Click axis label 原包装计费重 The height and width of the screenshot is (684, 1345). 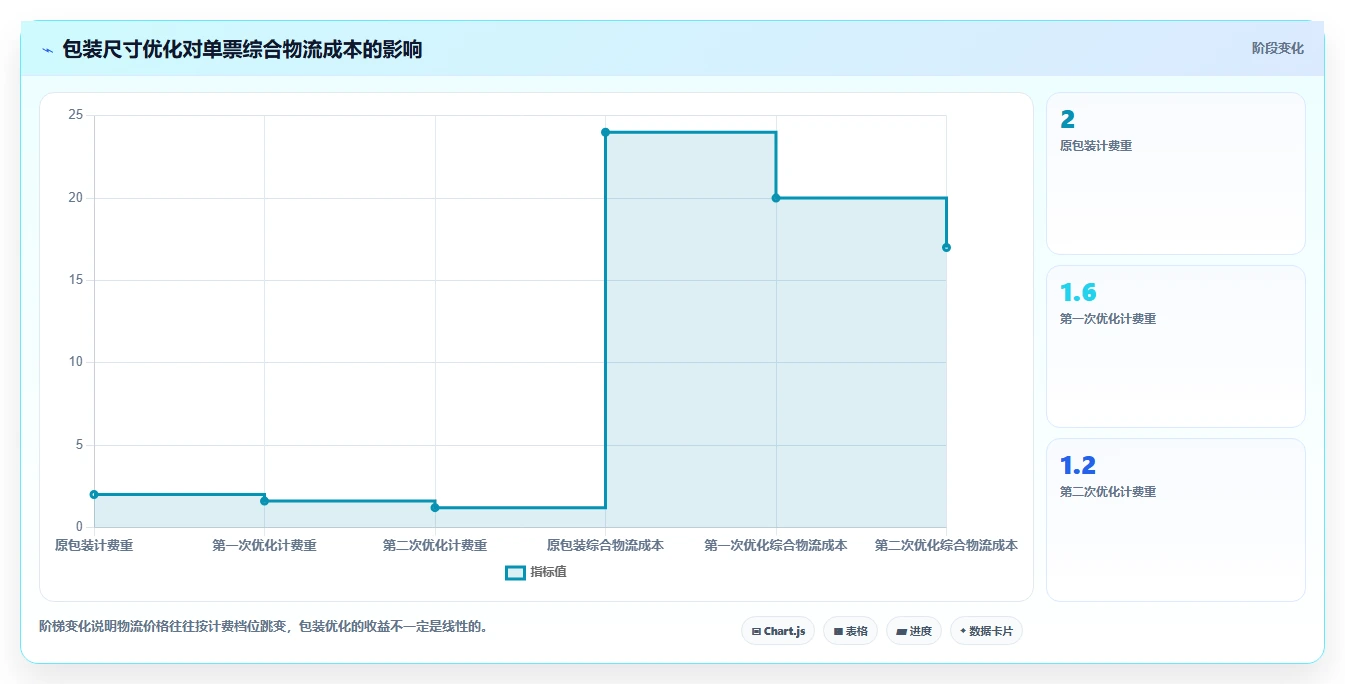tap(94, 545)
